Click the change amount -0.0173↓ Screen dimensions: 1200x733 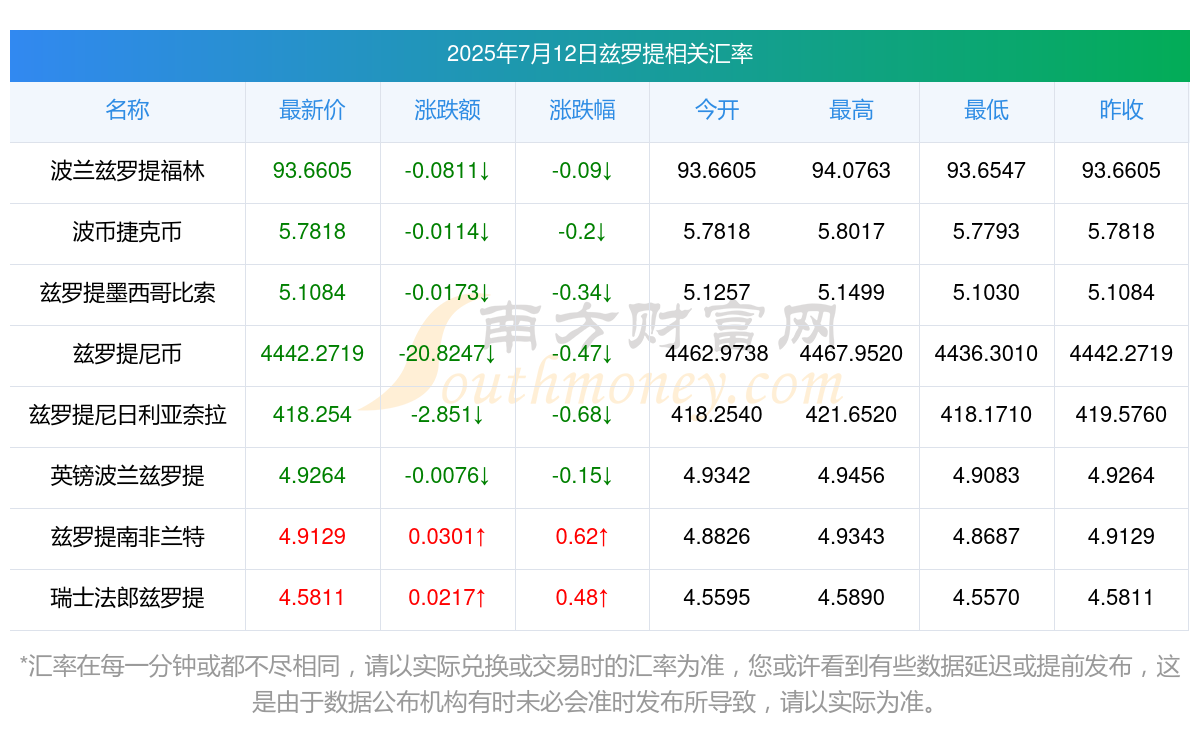point(447,293)
